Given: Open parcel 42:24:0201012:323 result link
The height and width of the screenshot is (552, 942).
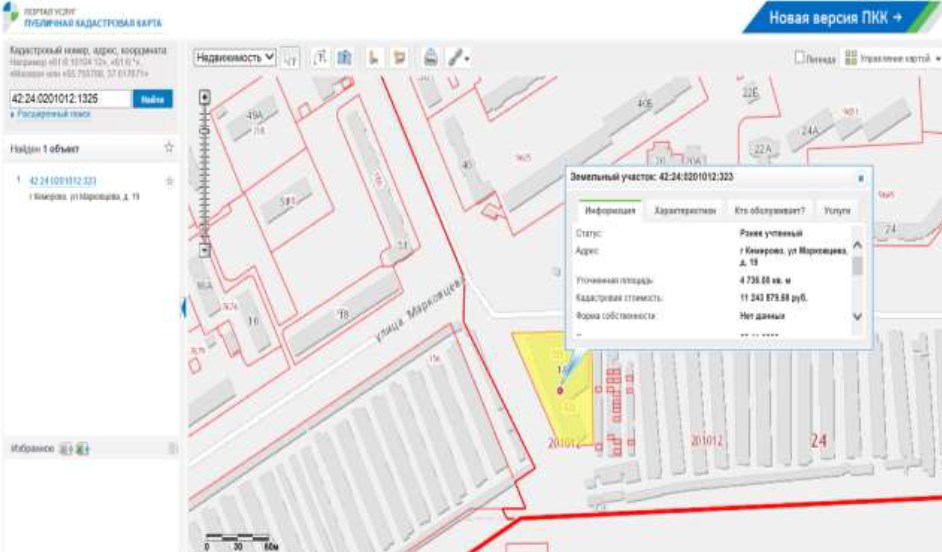Looking at the screenshot, I should click(x=63, y=181).
